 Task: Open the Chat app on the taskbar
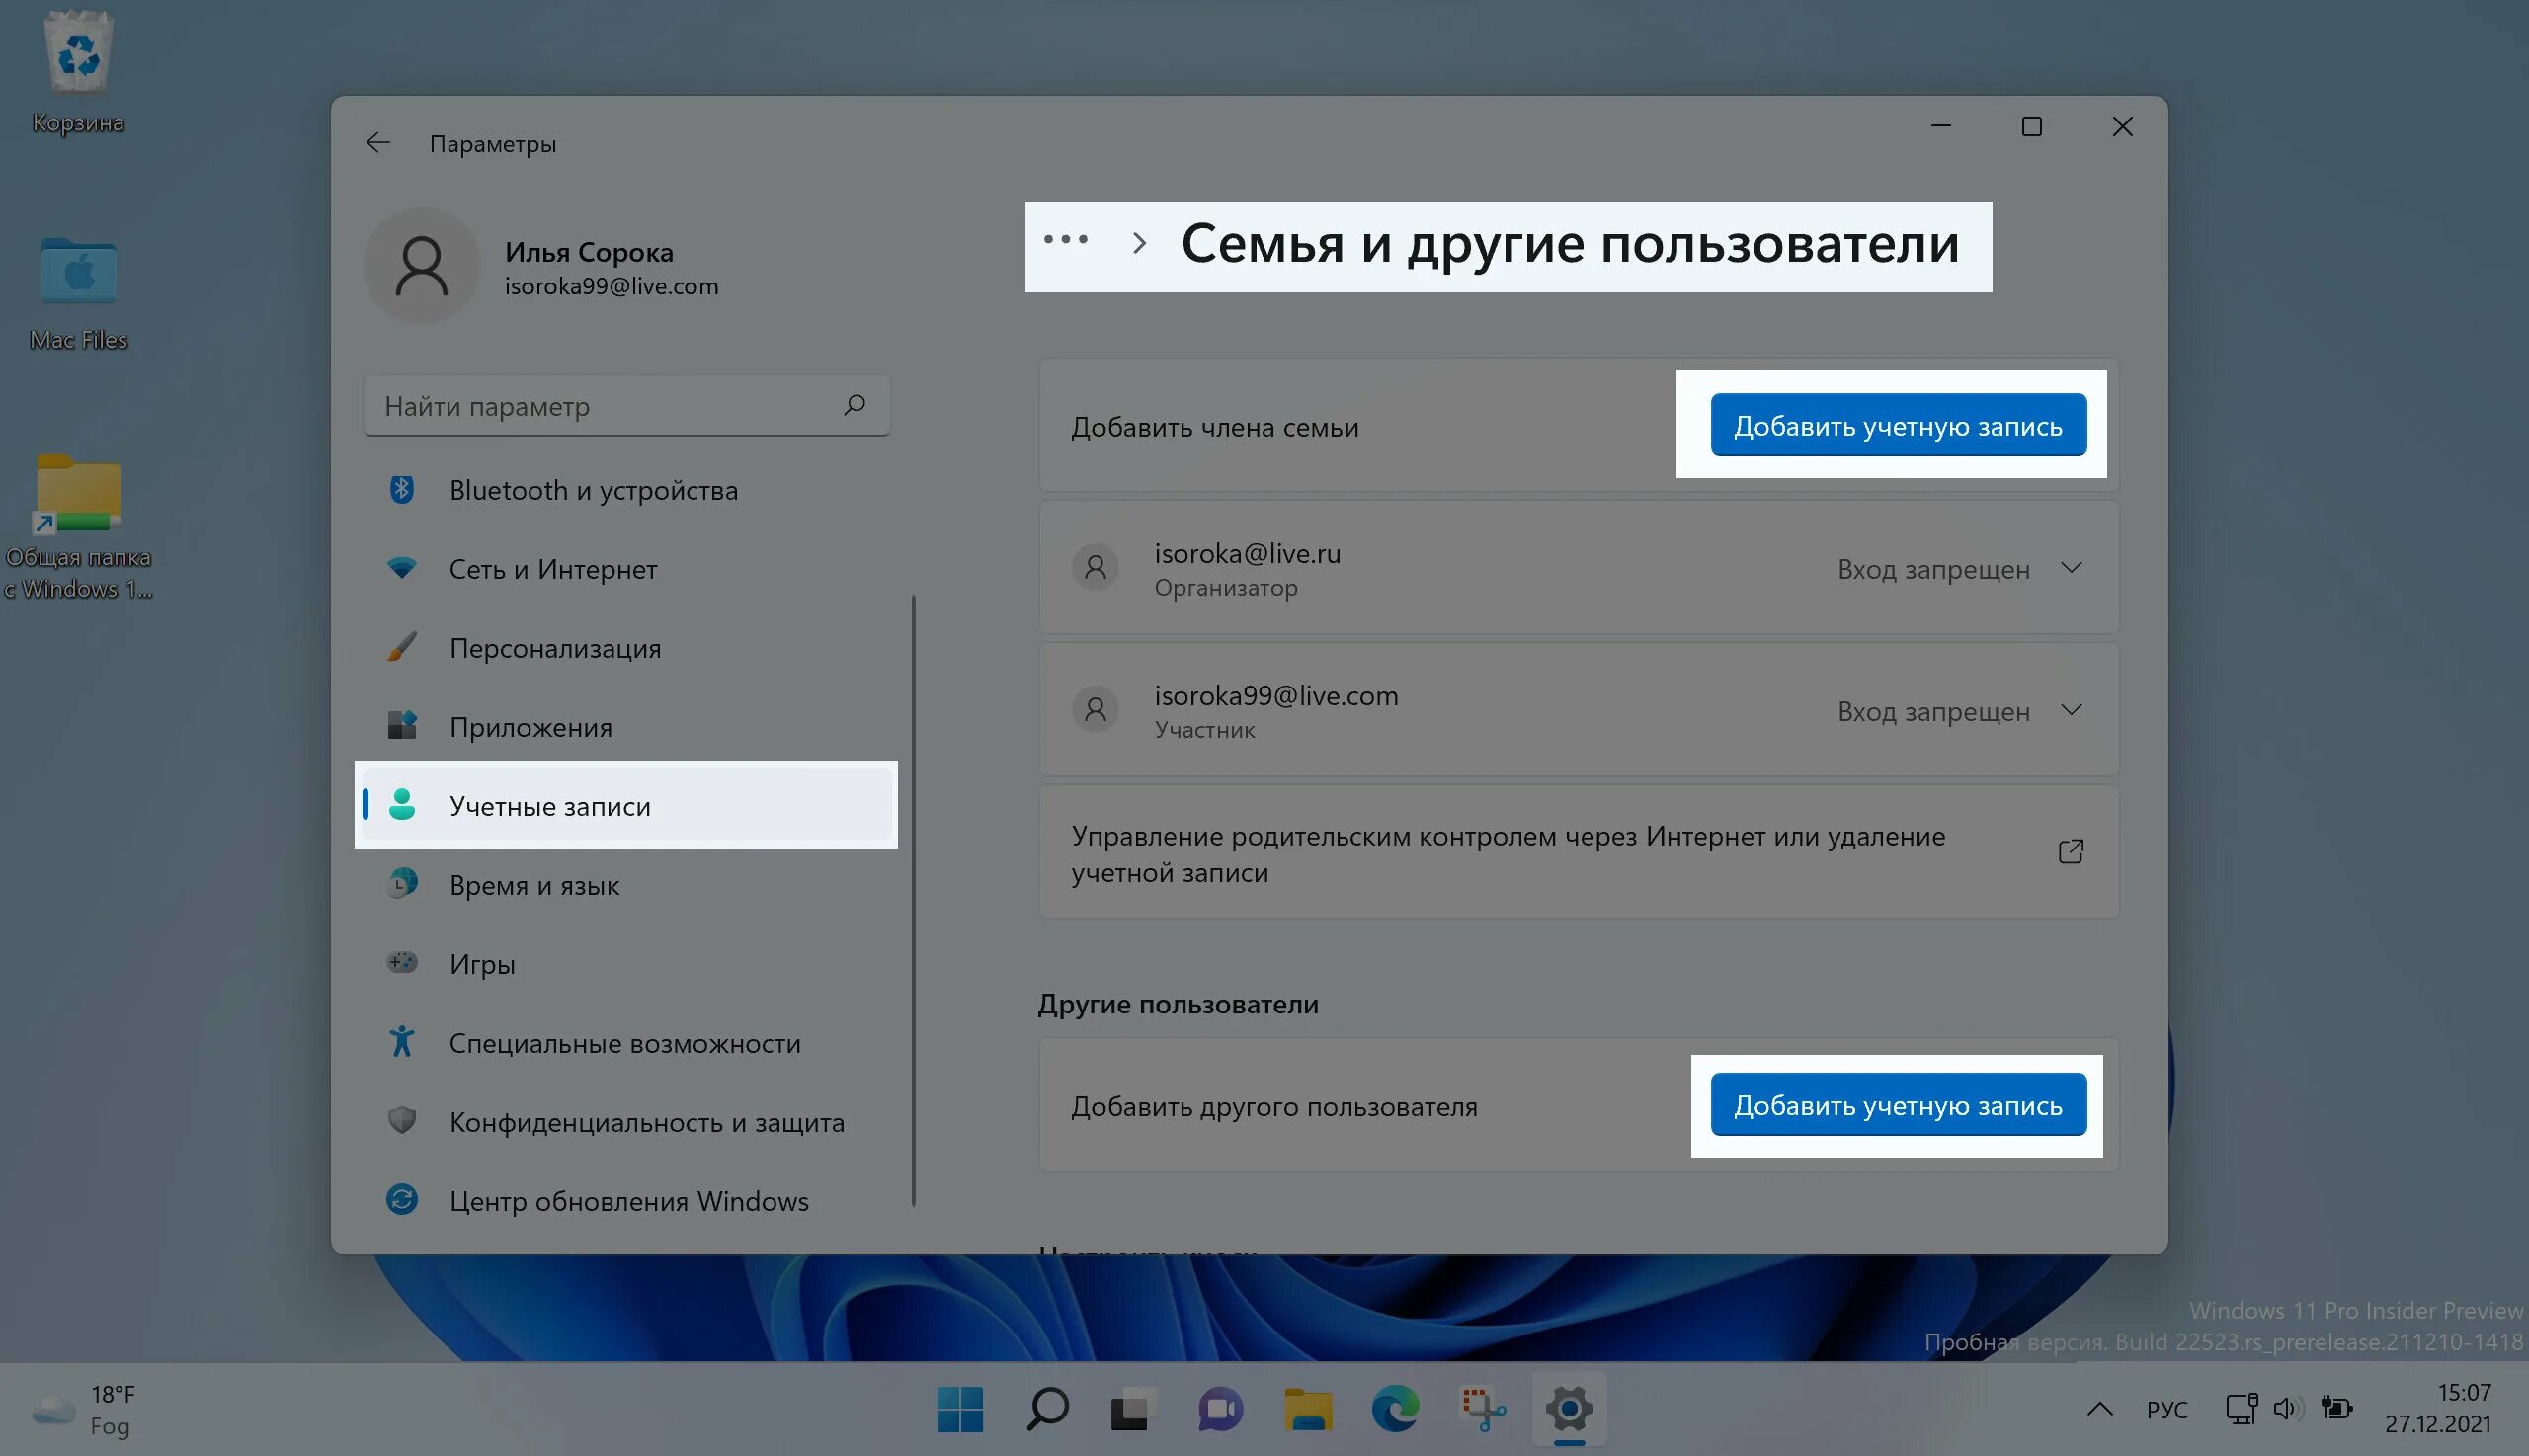pos(1221,1410)
